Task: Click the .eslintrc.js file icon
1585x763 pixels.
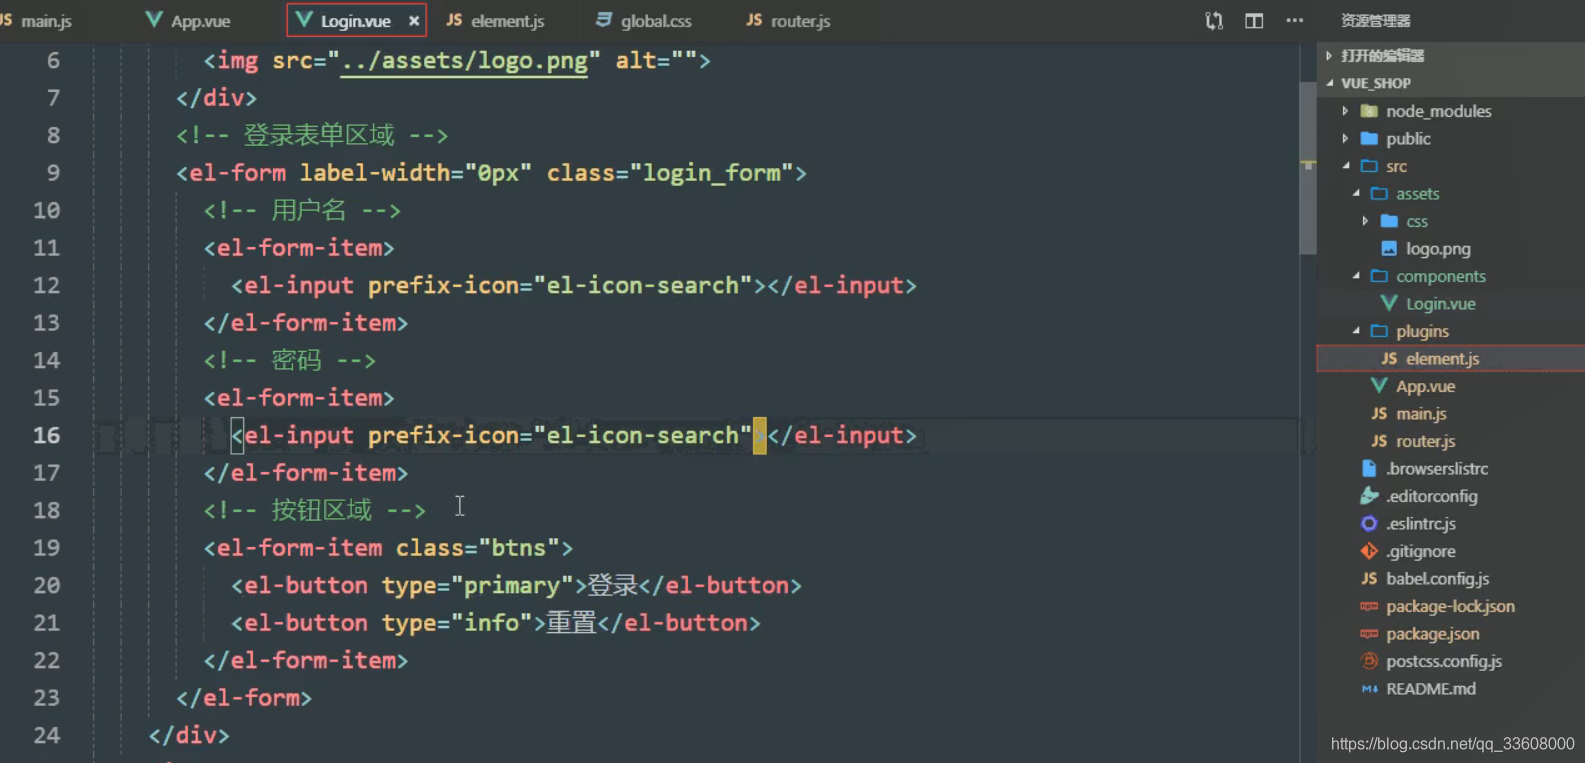Action: (1369, 523)
